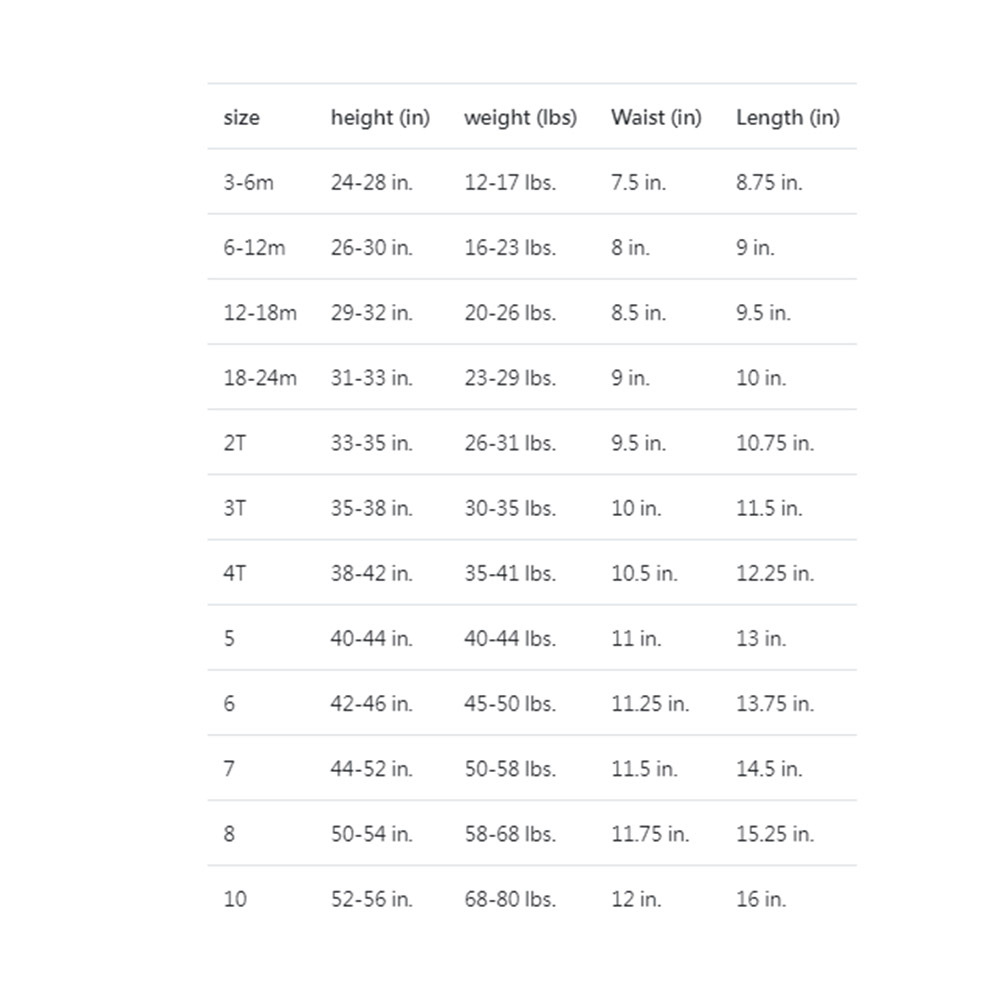1000x1000 pixels.
Task: Select the 12-18m size row
Action: (260, 313)
